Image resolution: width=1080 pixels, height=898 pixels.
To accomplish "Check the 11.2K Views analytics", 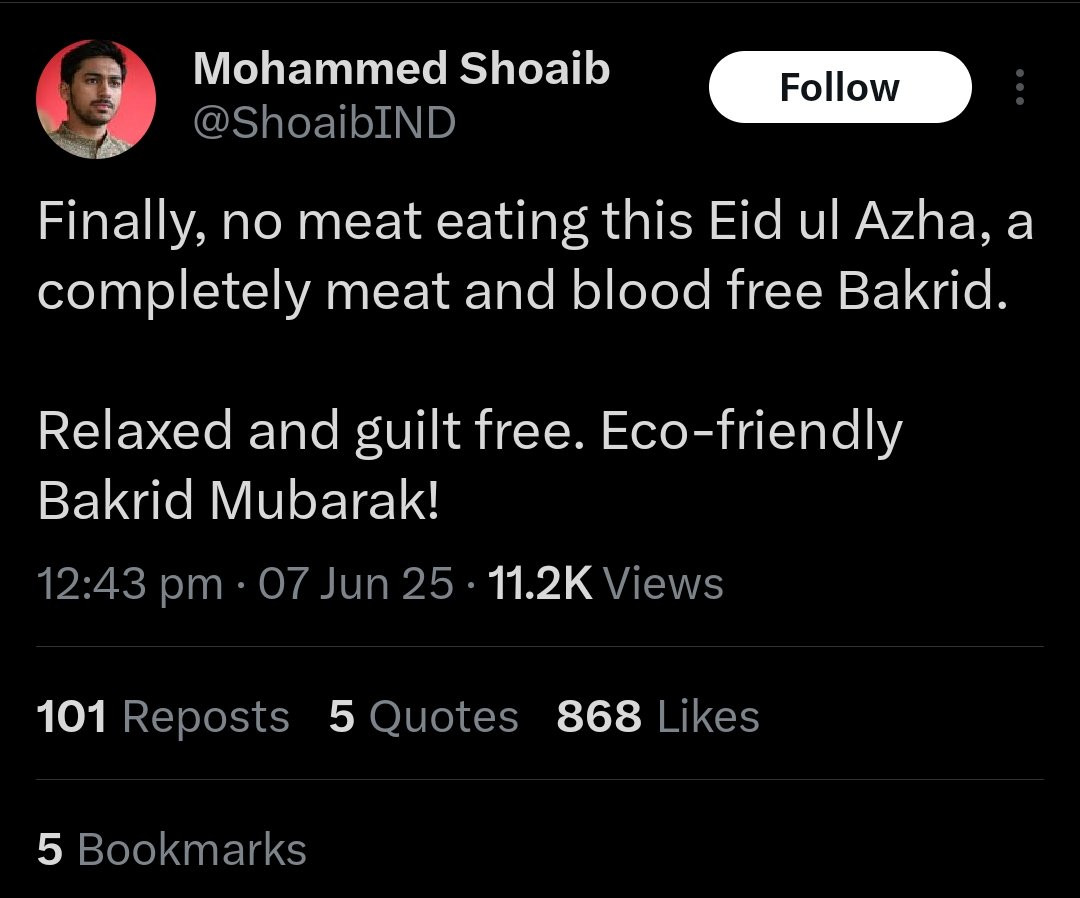I will [605, 584].
